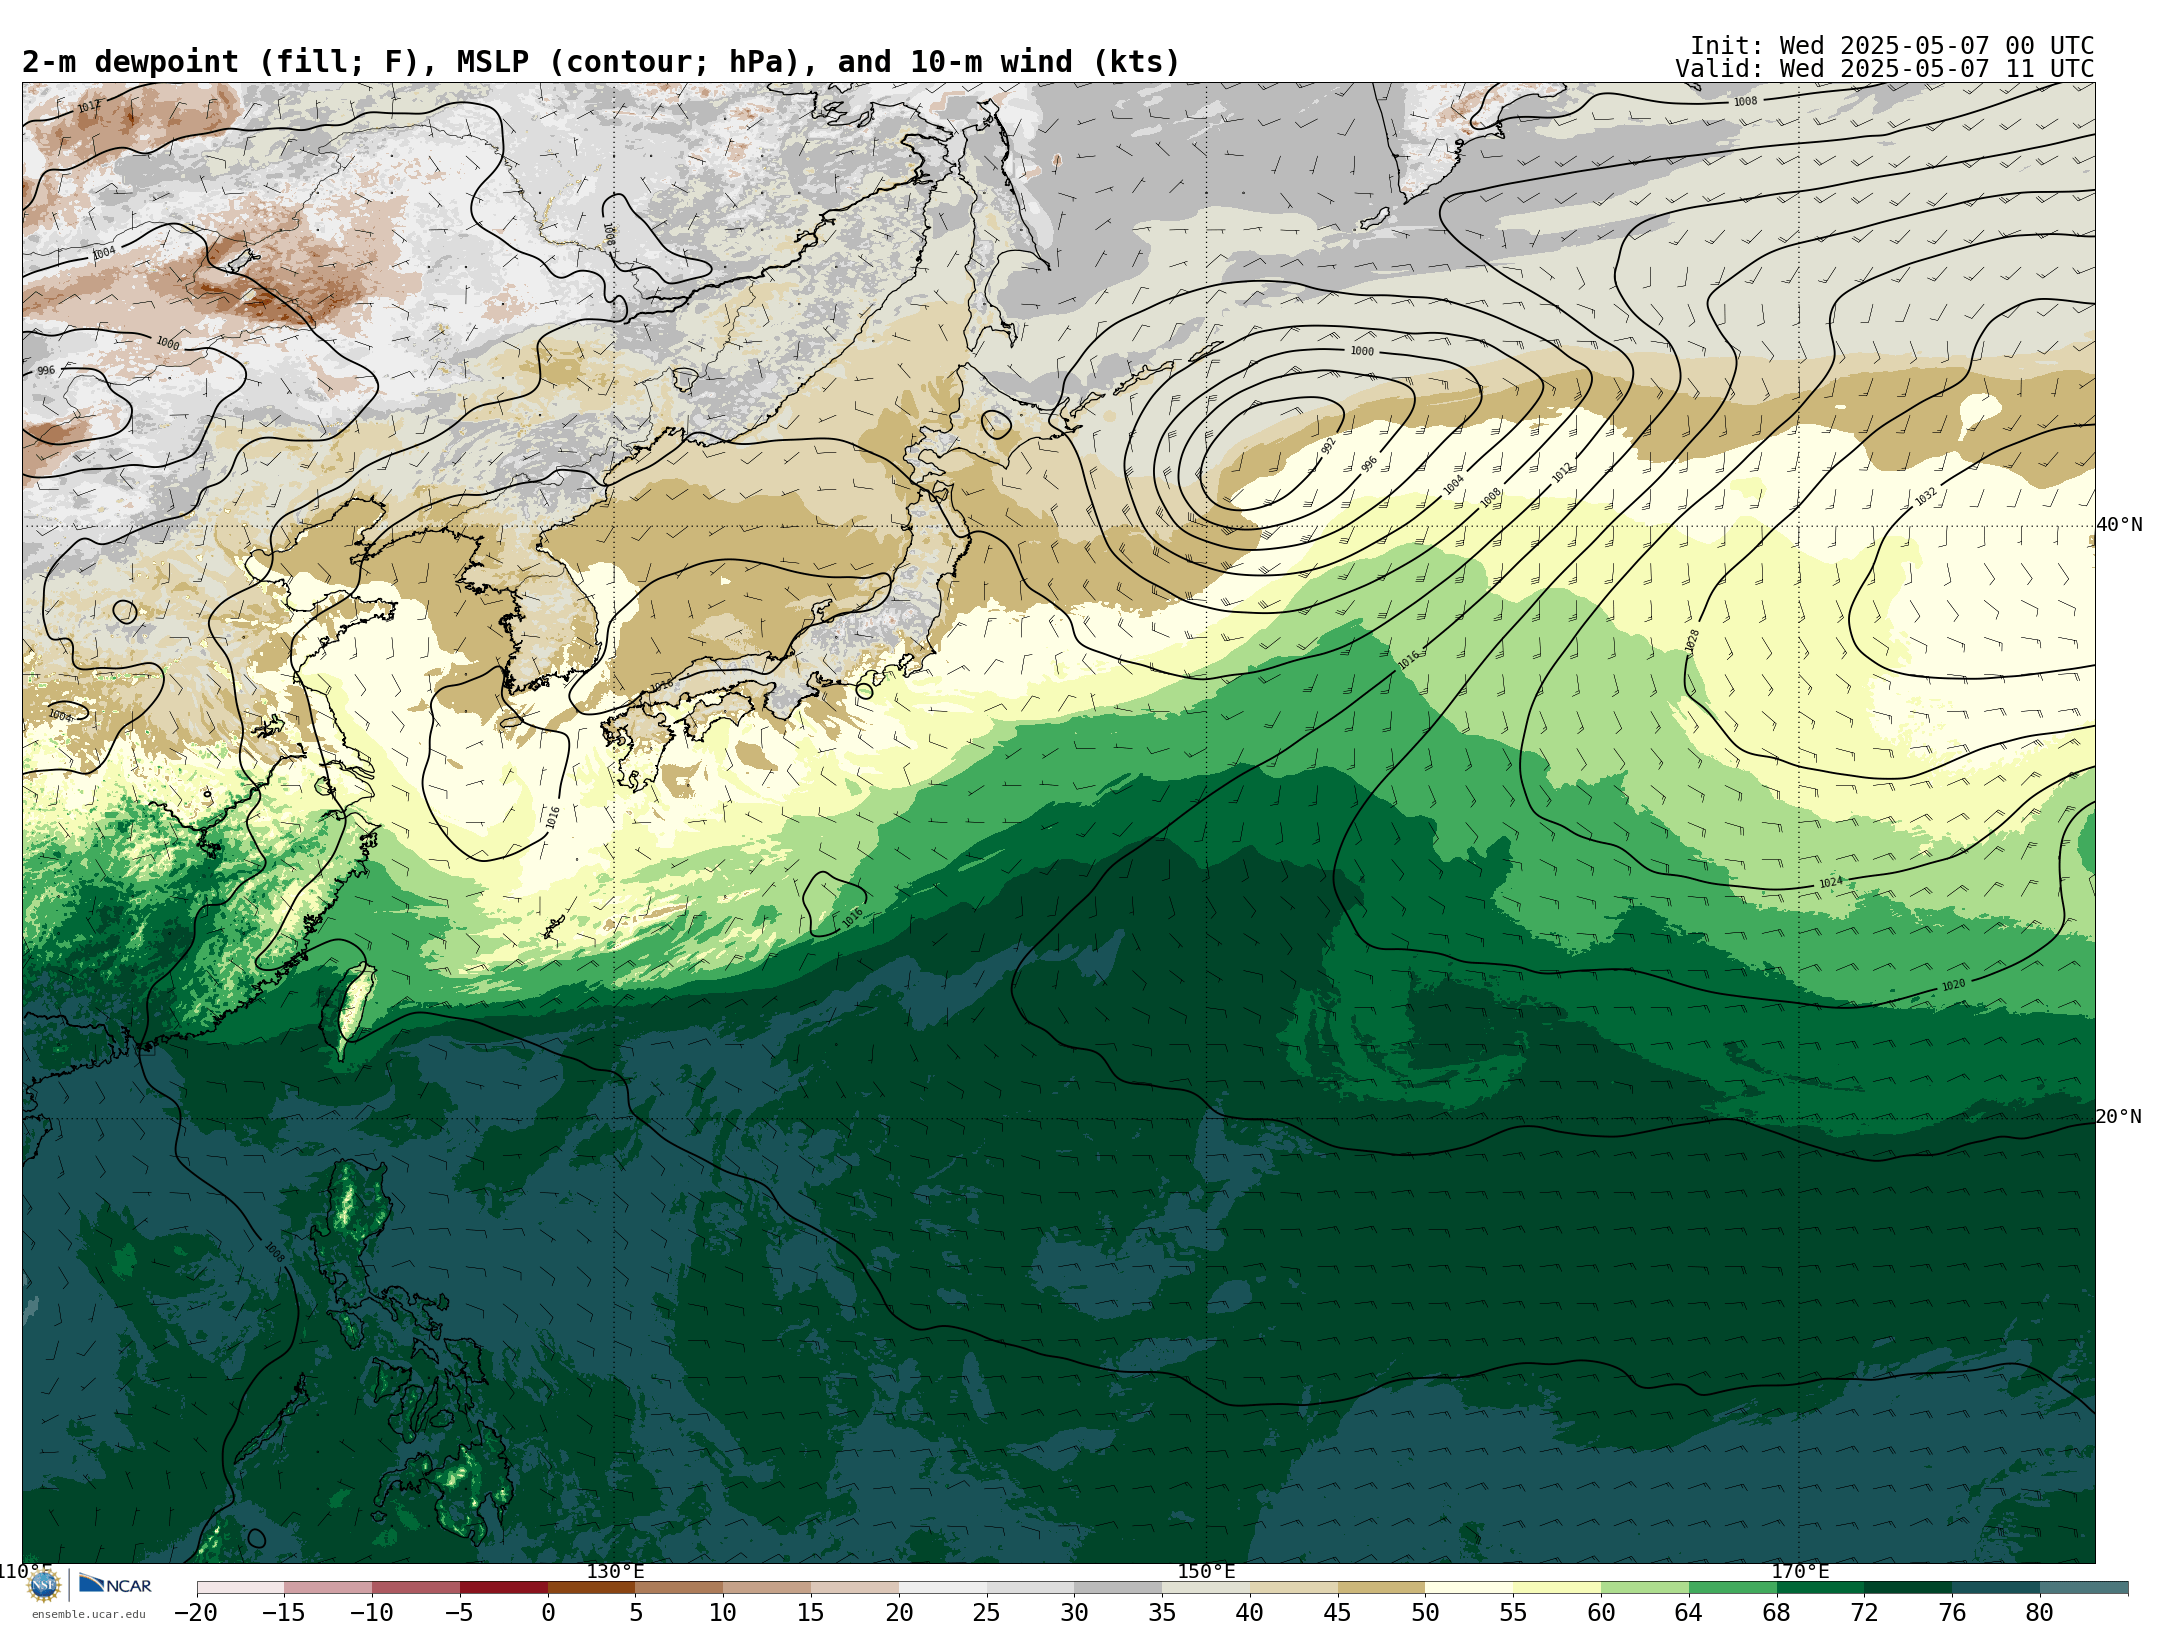Pick the colorbar segment between -10 and -5

(x=416, y=1588)
